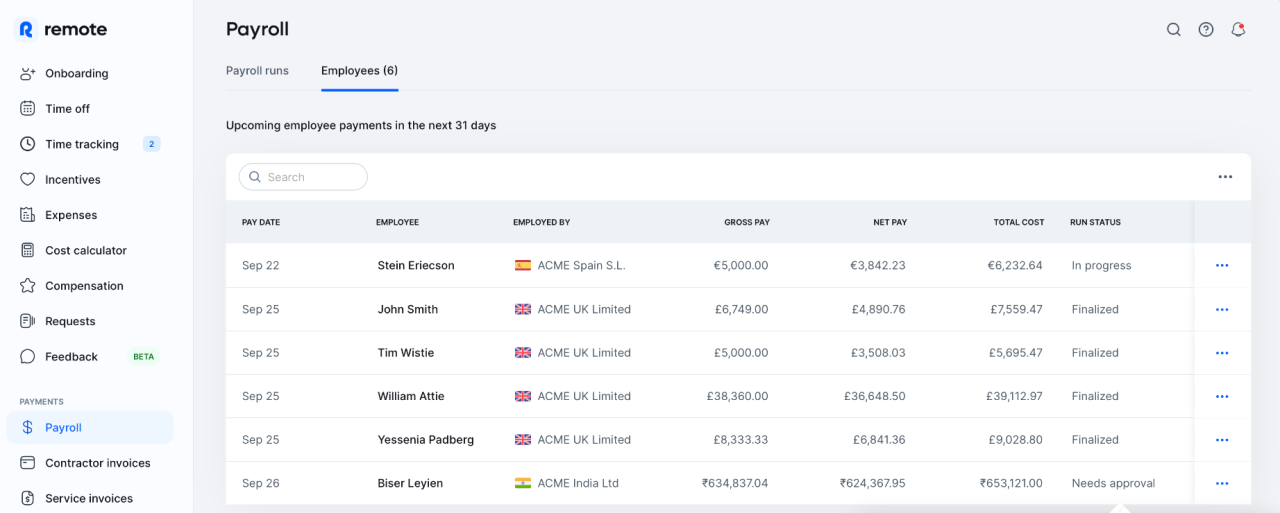Open Onboarding from the sidebar

coord(76,73)
